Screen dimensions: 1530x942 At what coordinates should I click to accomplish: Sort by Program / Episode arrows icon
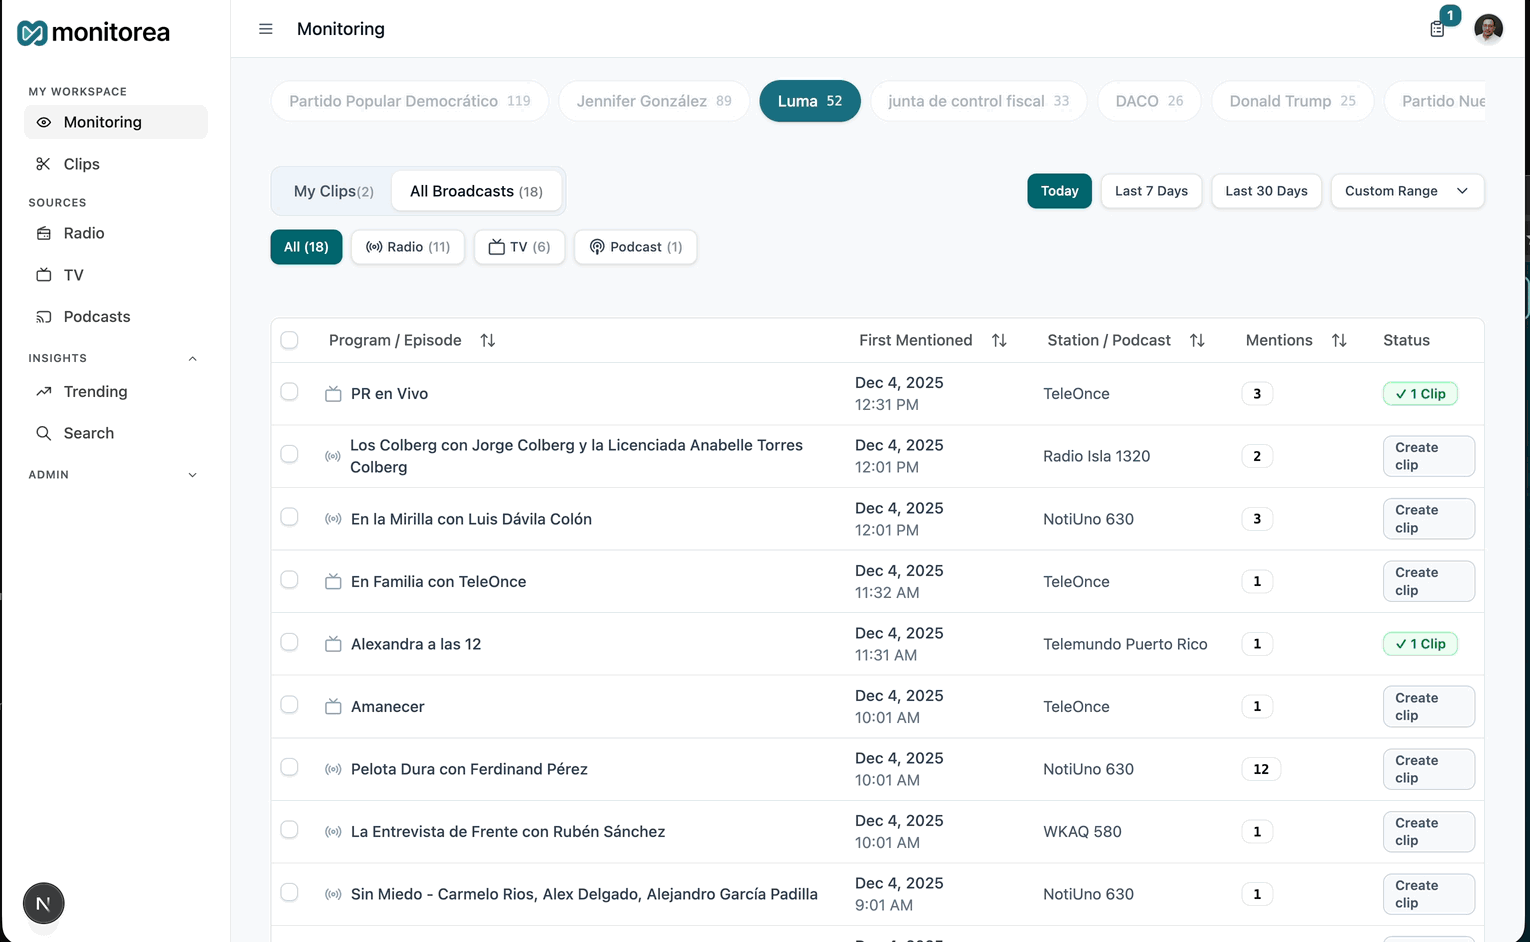(x=488, y=341)
